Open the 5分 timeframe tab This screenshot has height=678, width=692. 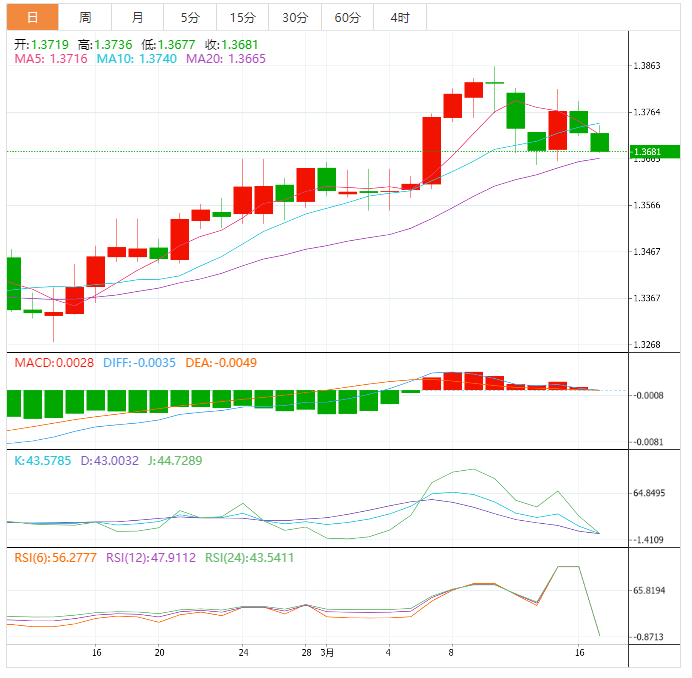pos(190,18)
